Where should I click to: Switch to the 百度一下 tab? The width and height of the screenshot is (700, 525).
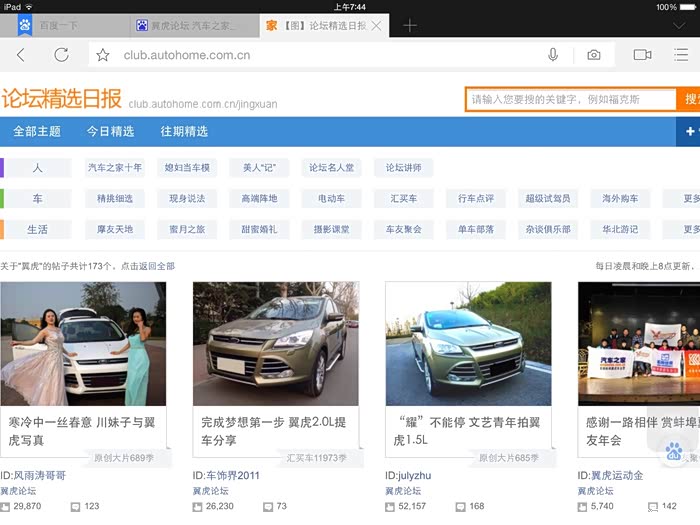(60, 25)
